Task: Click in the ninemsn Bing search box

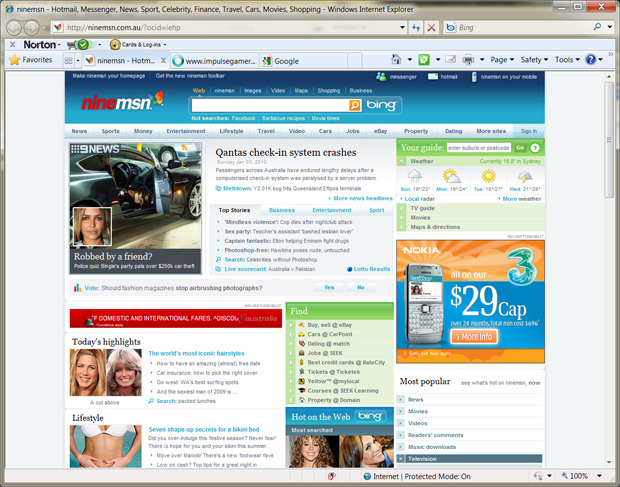Action: (270, 105)
